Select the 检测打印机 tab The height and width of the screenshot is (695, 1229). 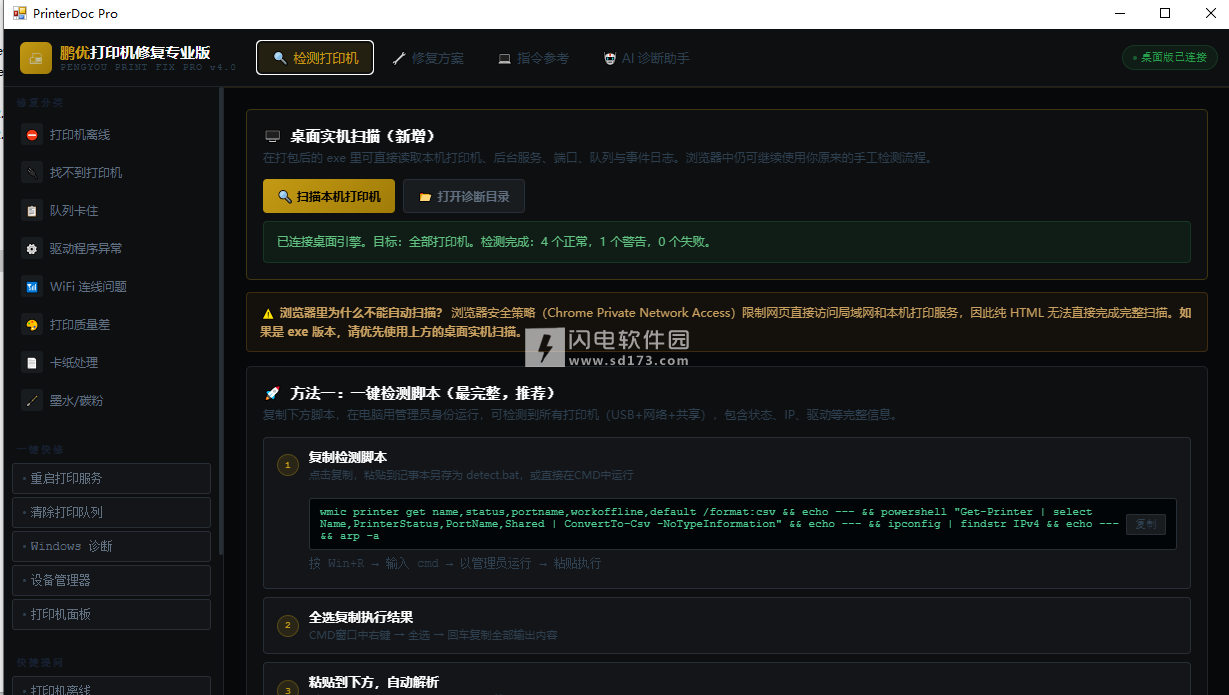pyautogui.click(x=315, y=58)
